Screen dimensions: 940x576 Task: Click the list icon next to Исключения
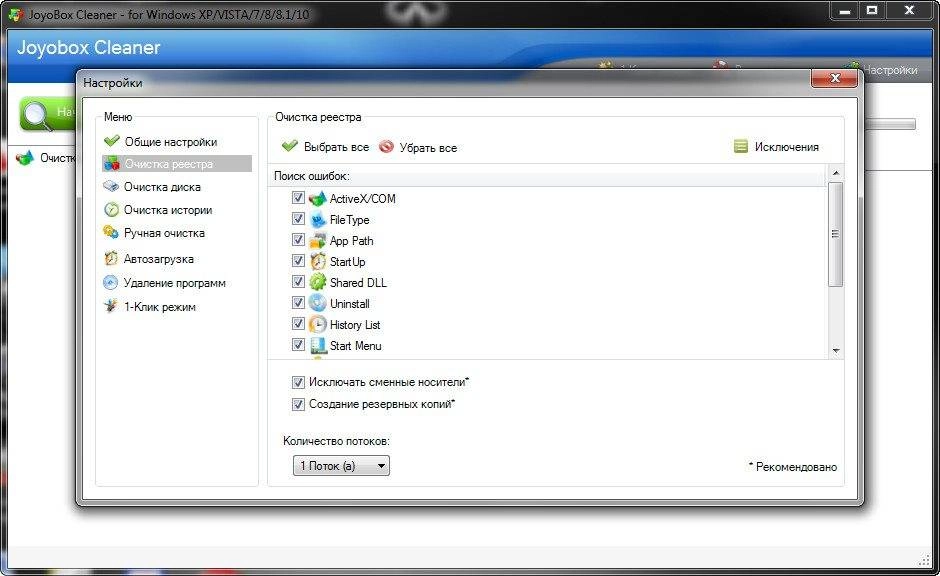point(741,146)
